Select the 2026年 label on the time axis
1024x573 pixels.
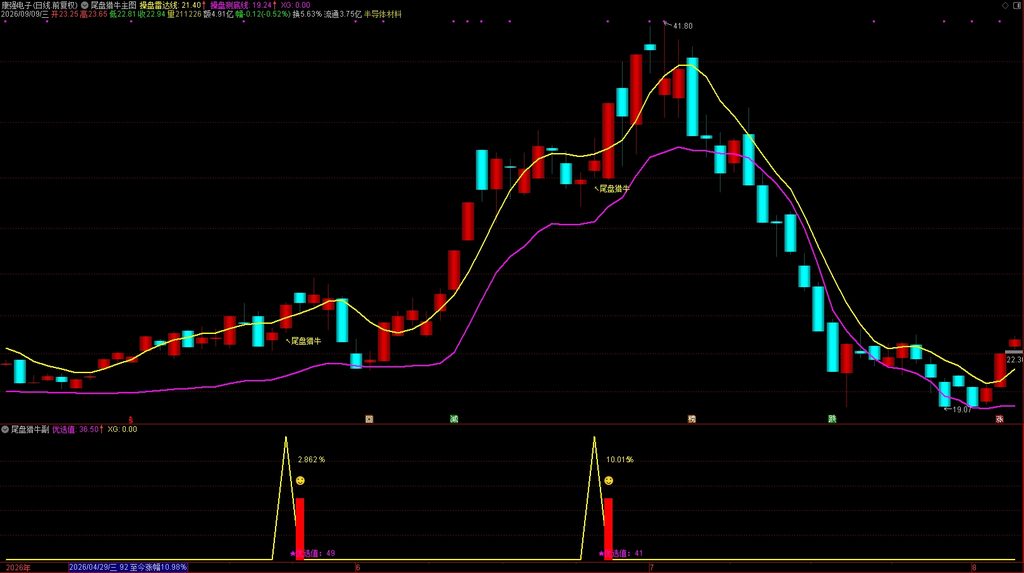(18, 568)
